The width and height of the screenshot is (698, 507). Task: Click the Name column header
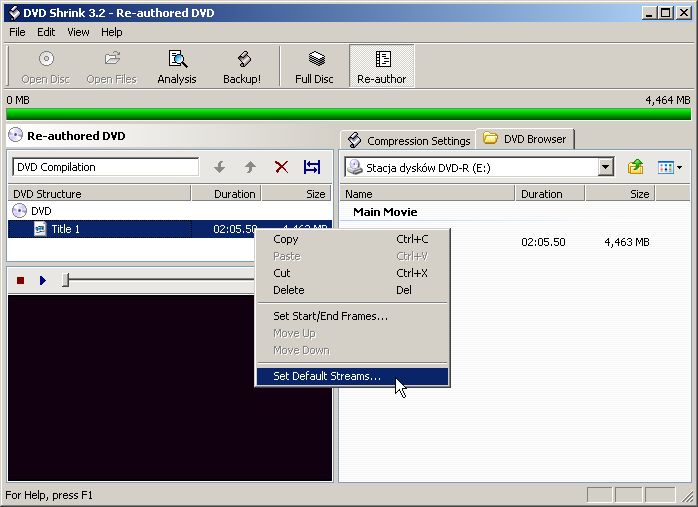427,194
